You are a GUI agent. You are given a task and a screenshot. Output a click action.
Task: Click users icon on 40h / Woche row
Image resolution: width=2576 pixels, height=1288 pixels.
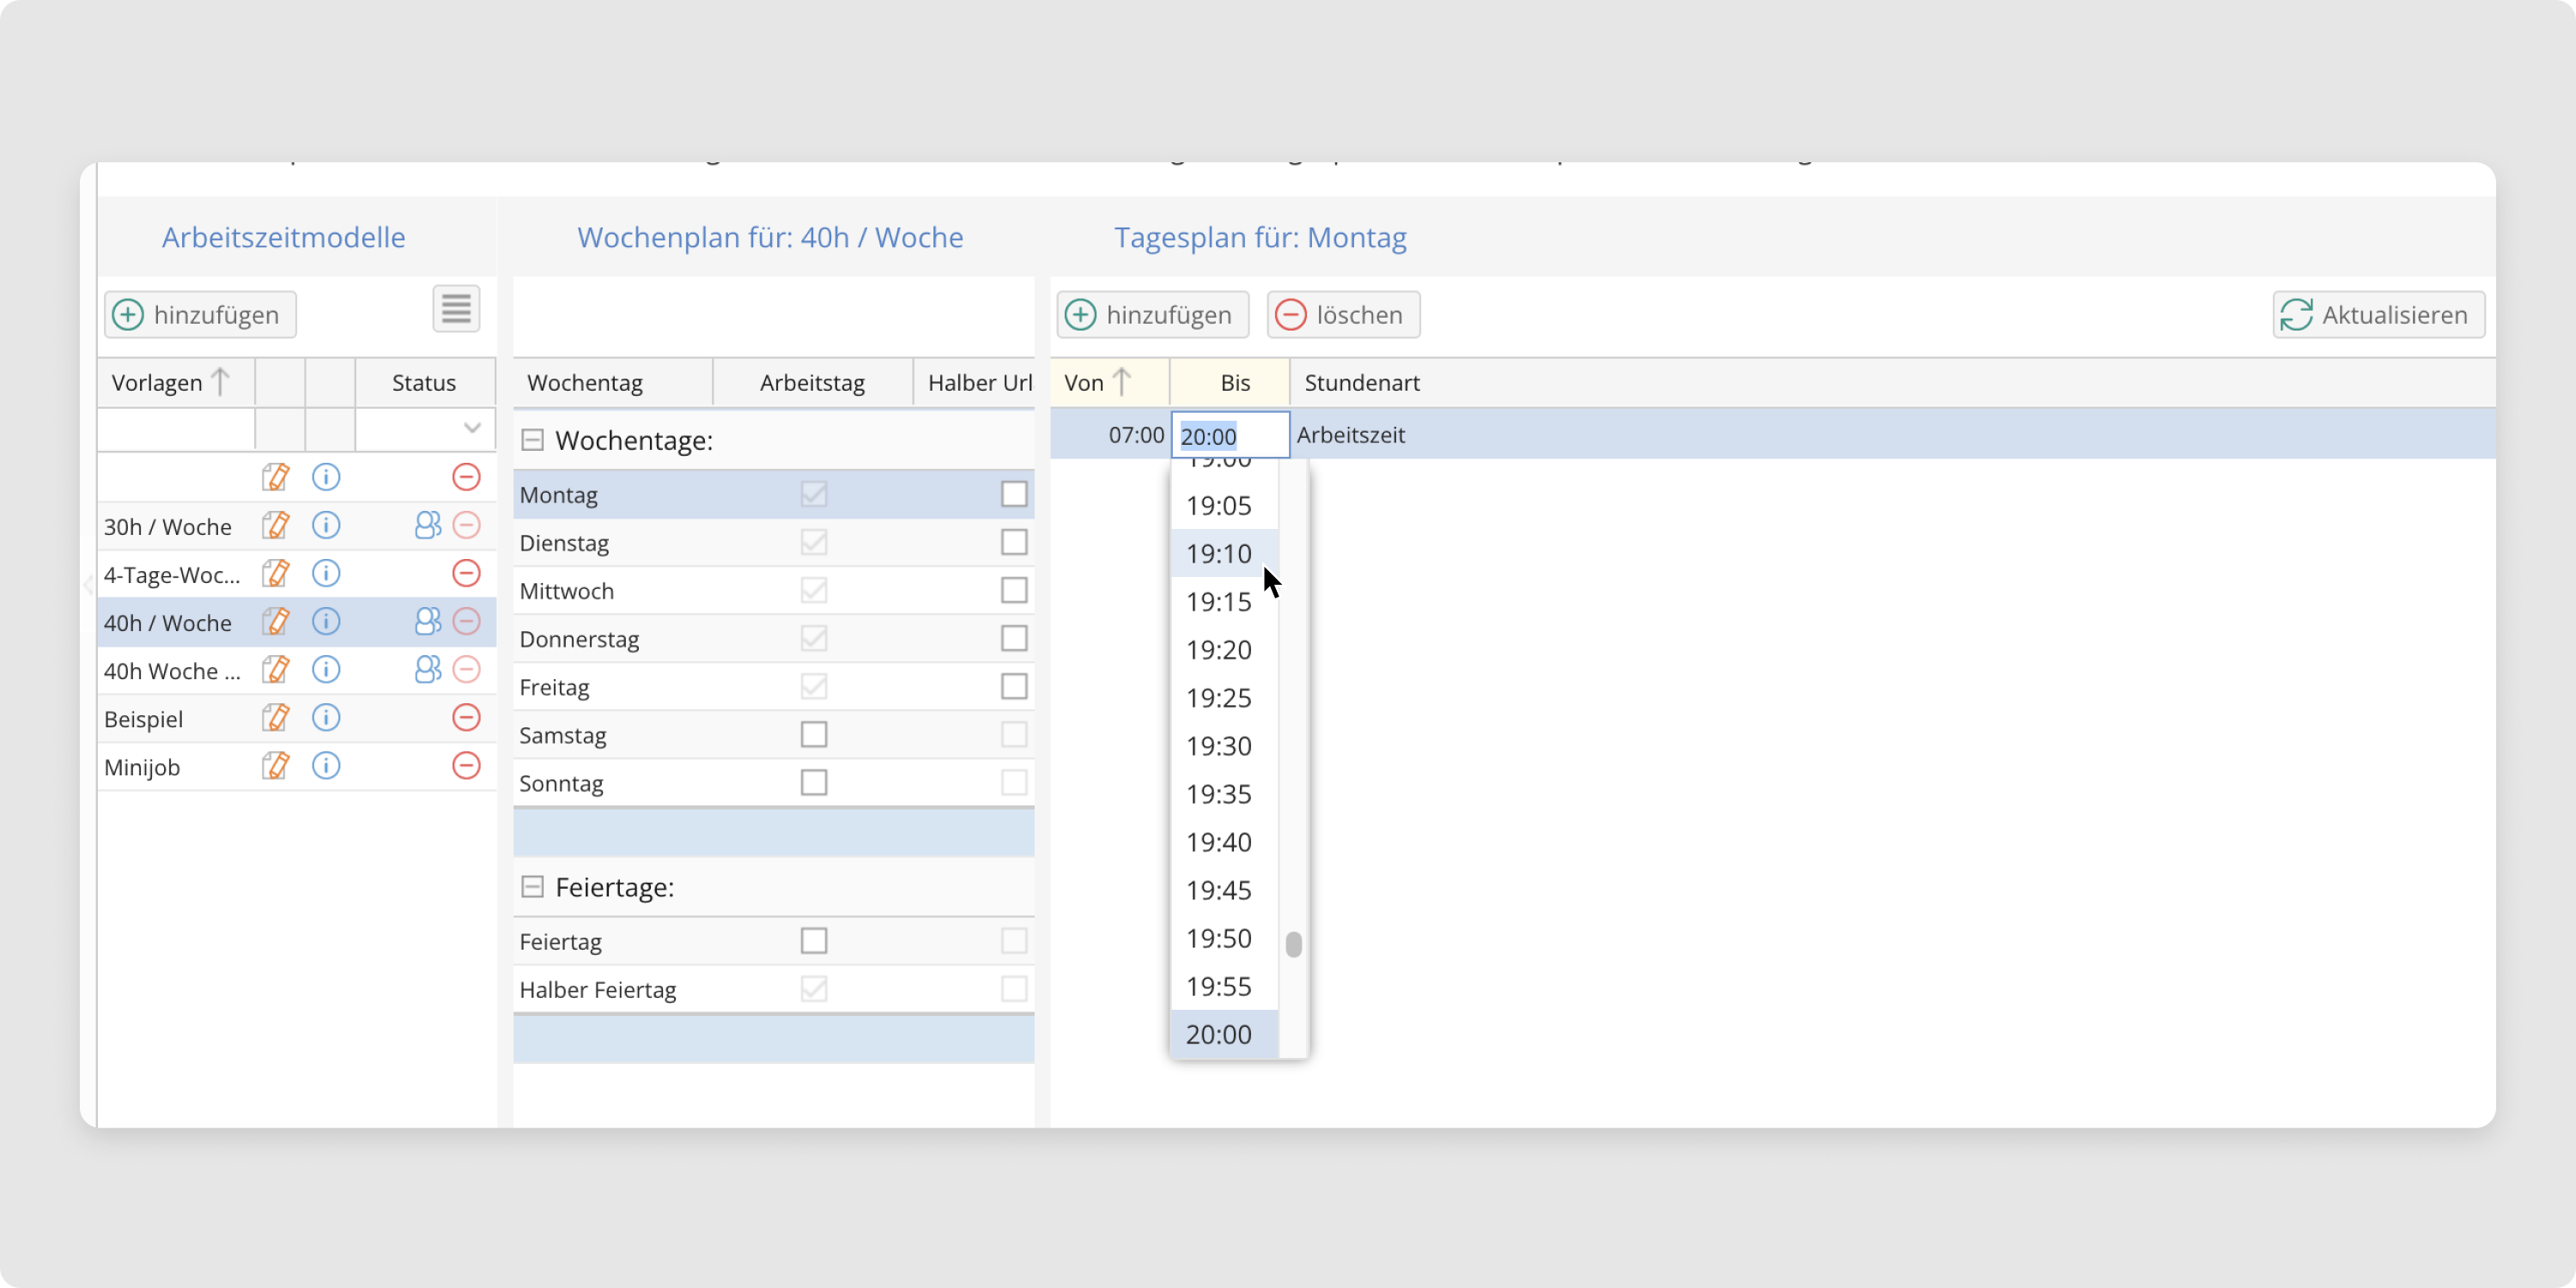click(427, 622)
